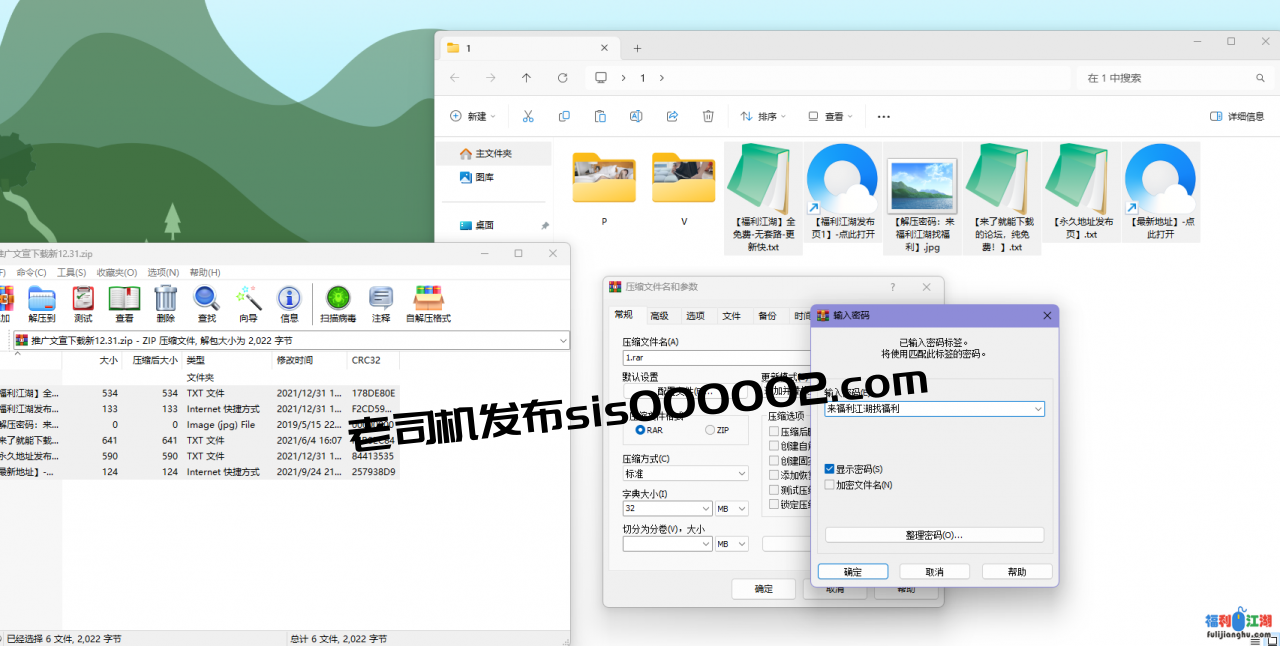
Task: Open the 选项(N) menu in WinRAR
Action: point(163,272)
